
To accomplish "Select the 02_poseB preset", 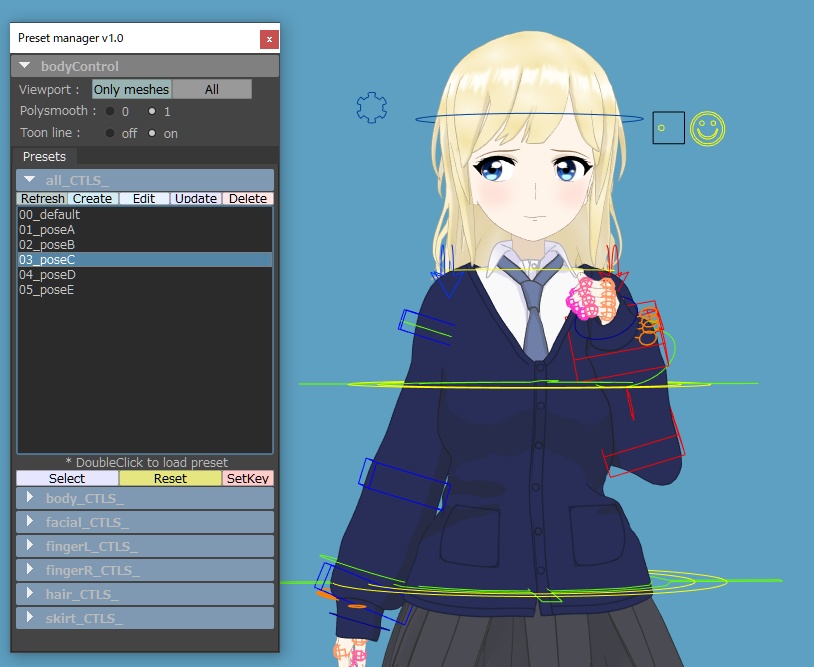I will [x=145, y=244].
